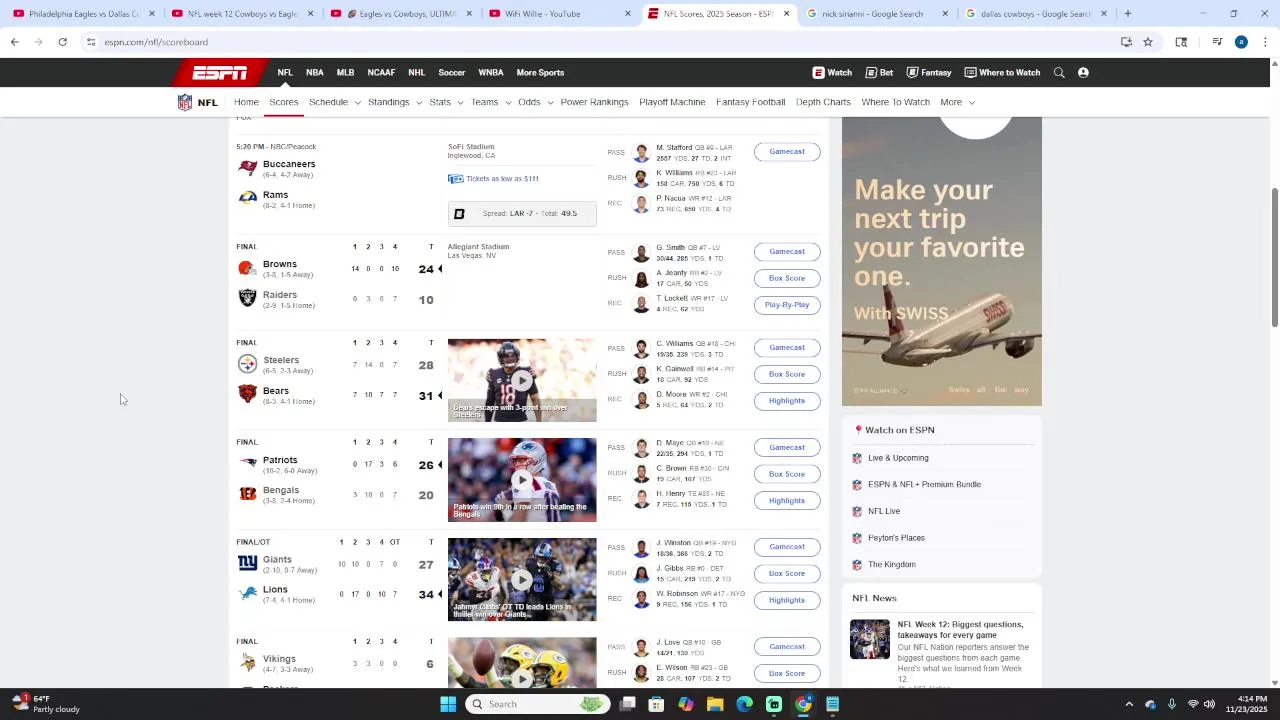The height and width of the screenshot is (720, 1280).
Task: Open the ESPN Bet link
Action: point(879,73)
